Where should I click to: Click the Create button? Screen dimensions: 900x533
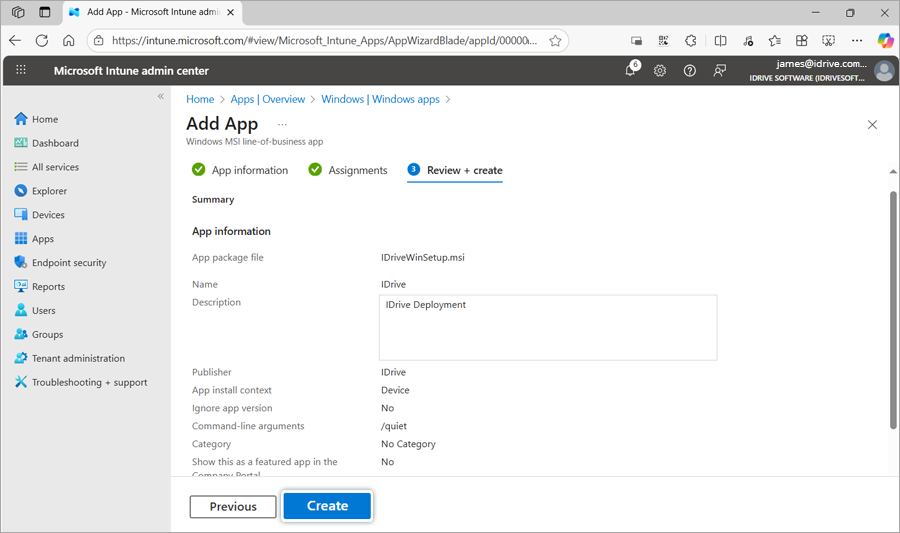(327, 506)
